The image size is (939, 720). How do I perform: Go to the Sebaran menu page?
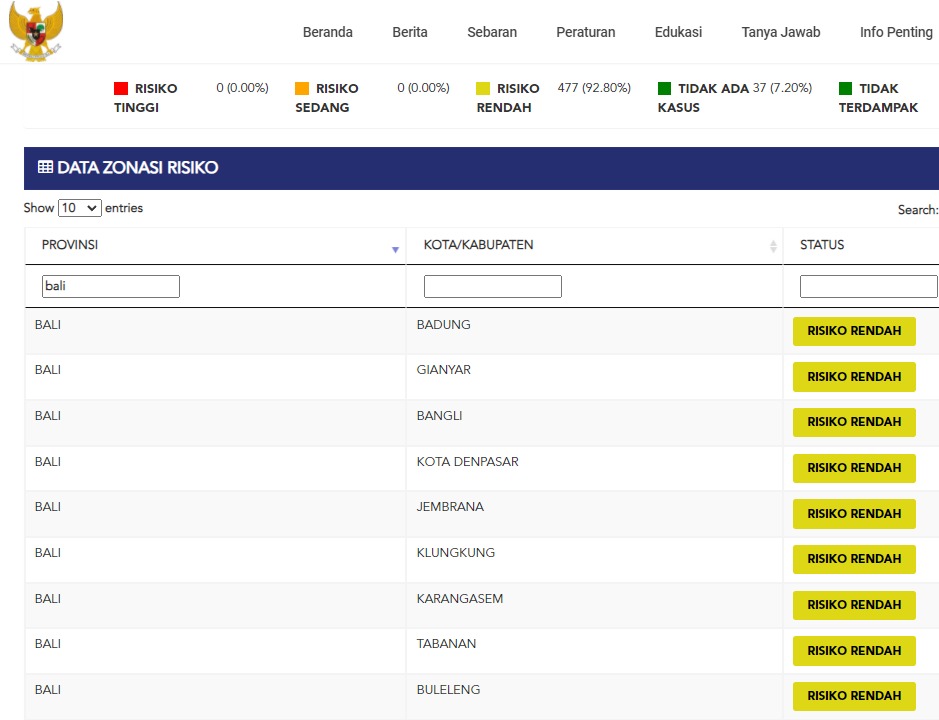pyautogui.click(x=492, y=32)
